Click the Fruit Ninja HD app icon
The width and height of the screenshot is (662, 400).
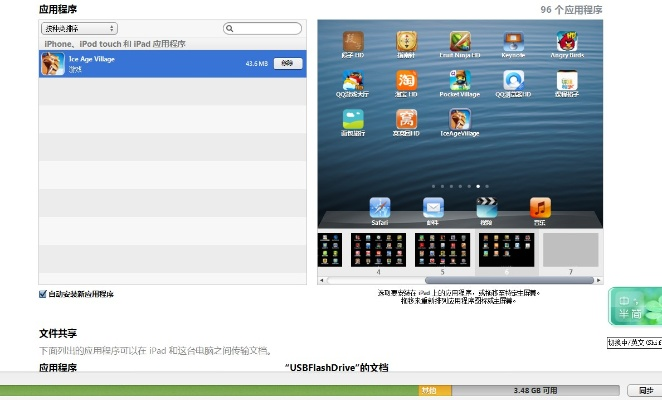pos(460,43)
